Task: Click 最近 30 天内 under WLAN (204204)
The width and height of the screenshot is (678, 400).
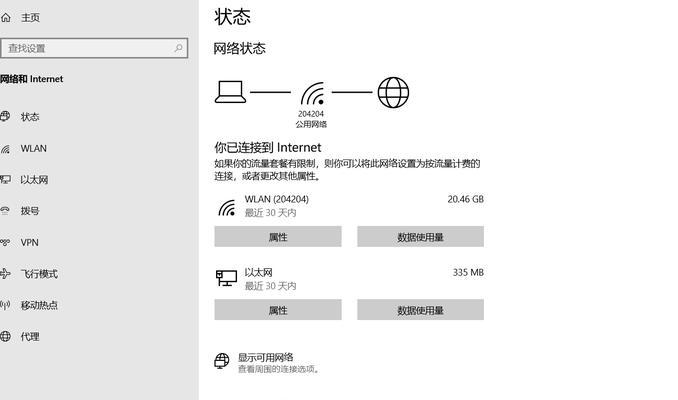Action: click(270, 213)
